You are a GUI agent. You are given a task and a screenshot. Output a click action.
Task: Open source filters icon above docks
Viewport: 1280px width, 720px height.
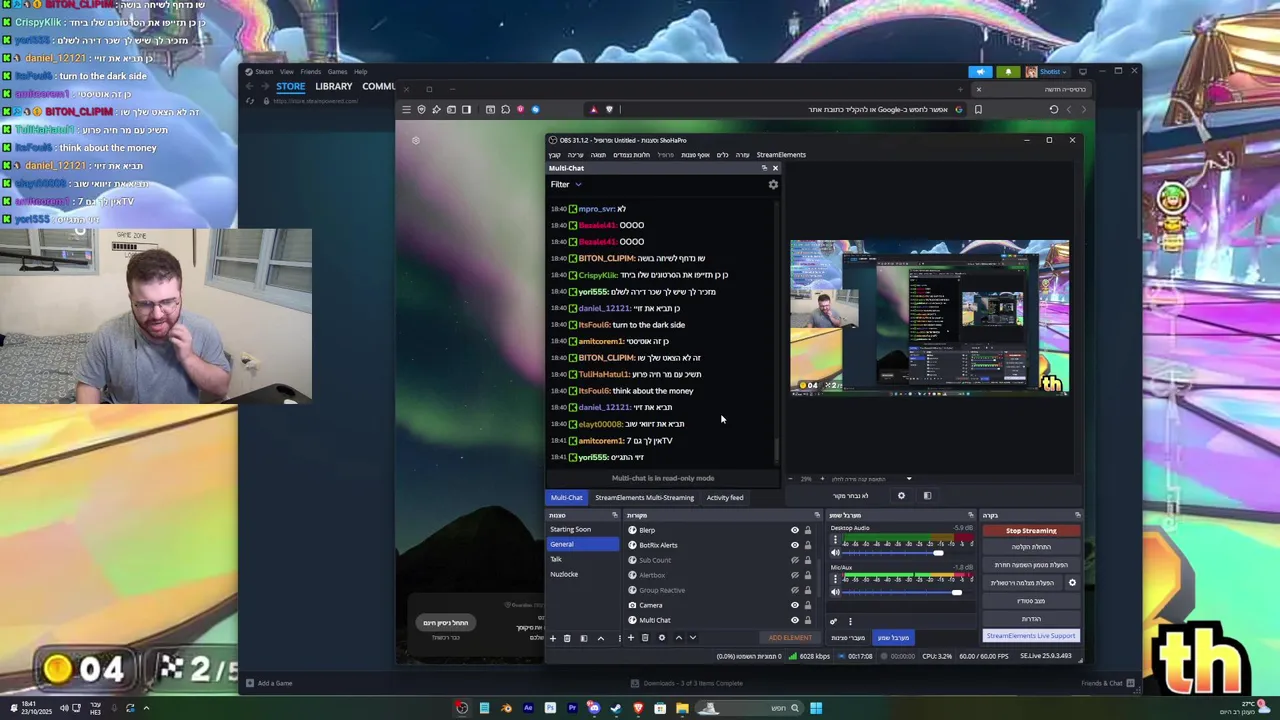point(927,496)
